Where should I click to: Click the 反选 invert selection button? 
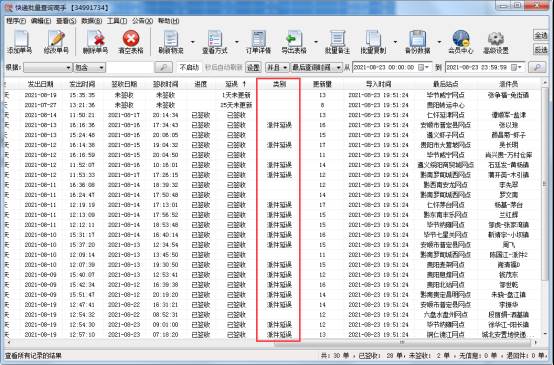click(x=541, y=50)
